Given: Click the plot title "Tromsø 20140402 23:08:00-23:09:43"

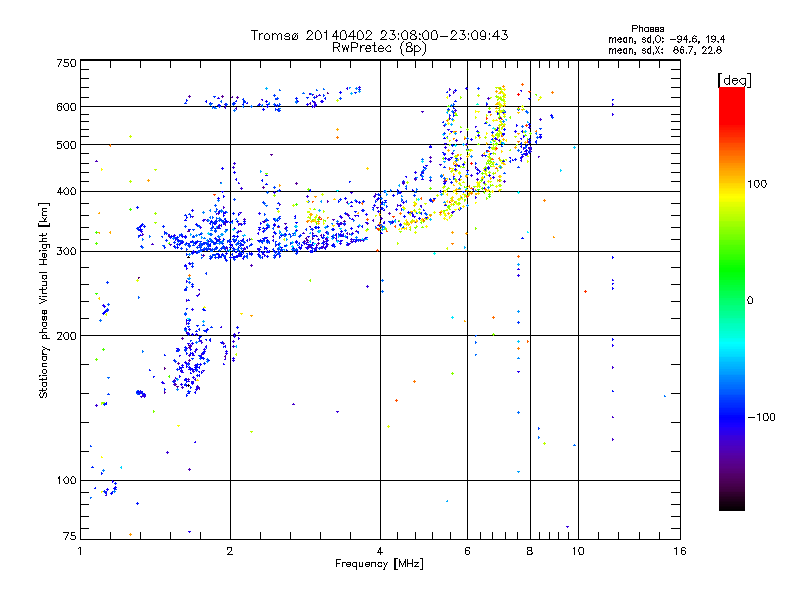Looking at the screenshot, I should click(379, 35).
